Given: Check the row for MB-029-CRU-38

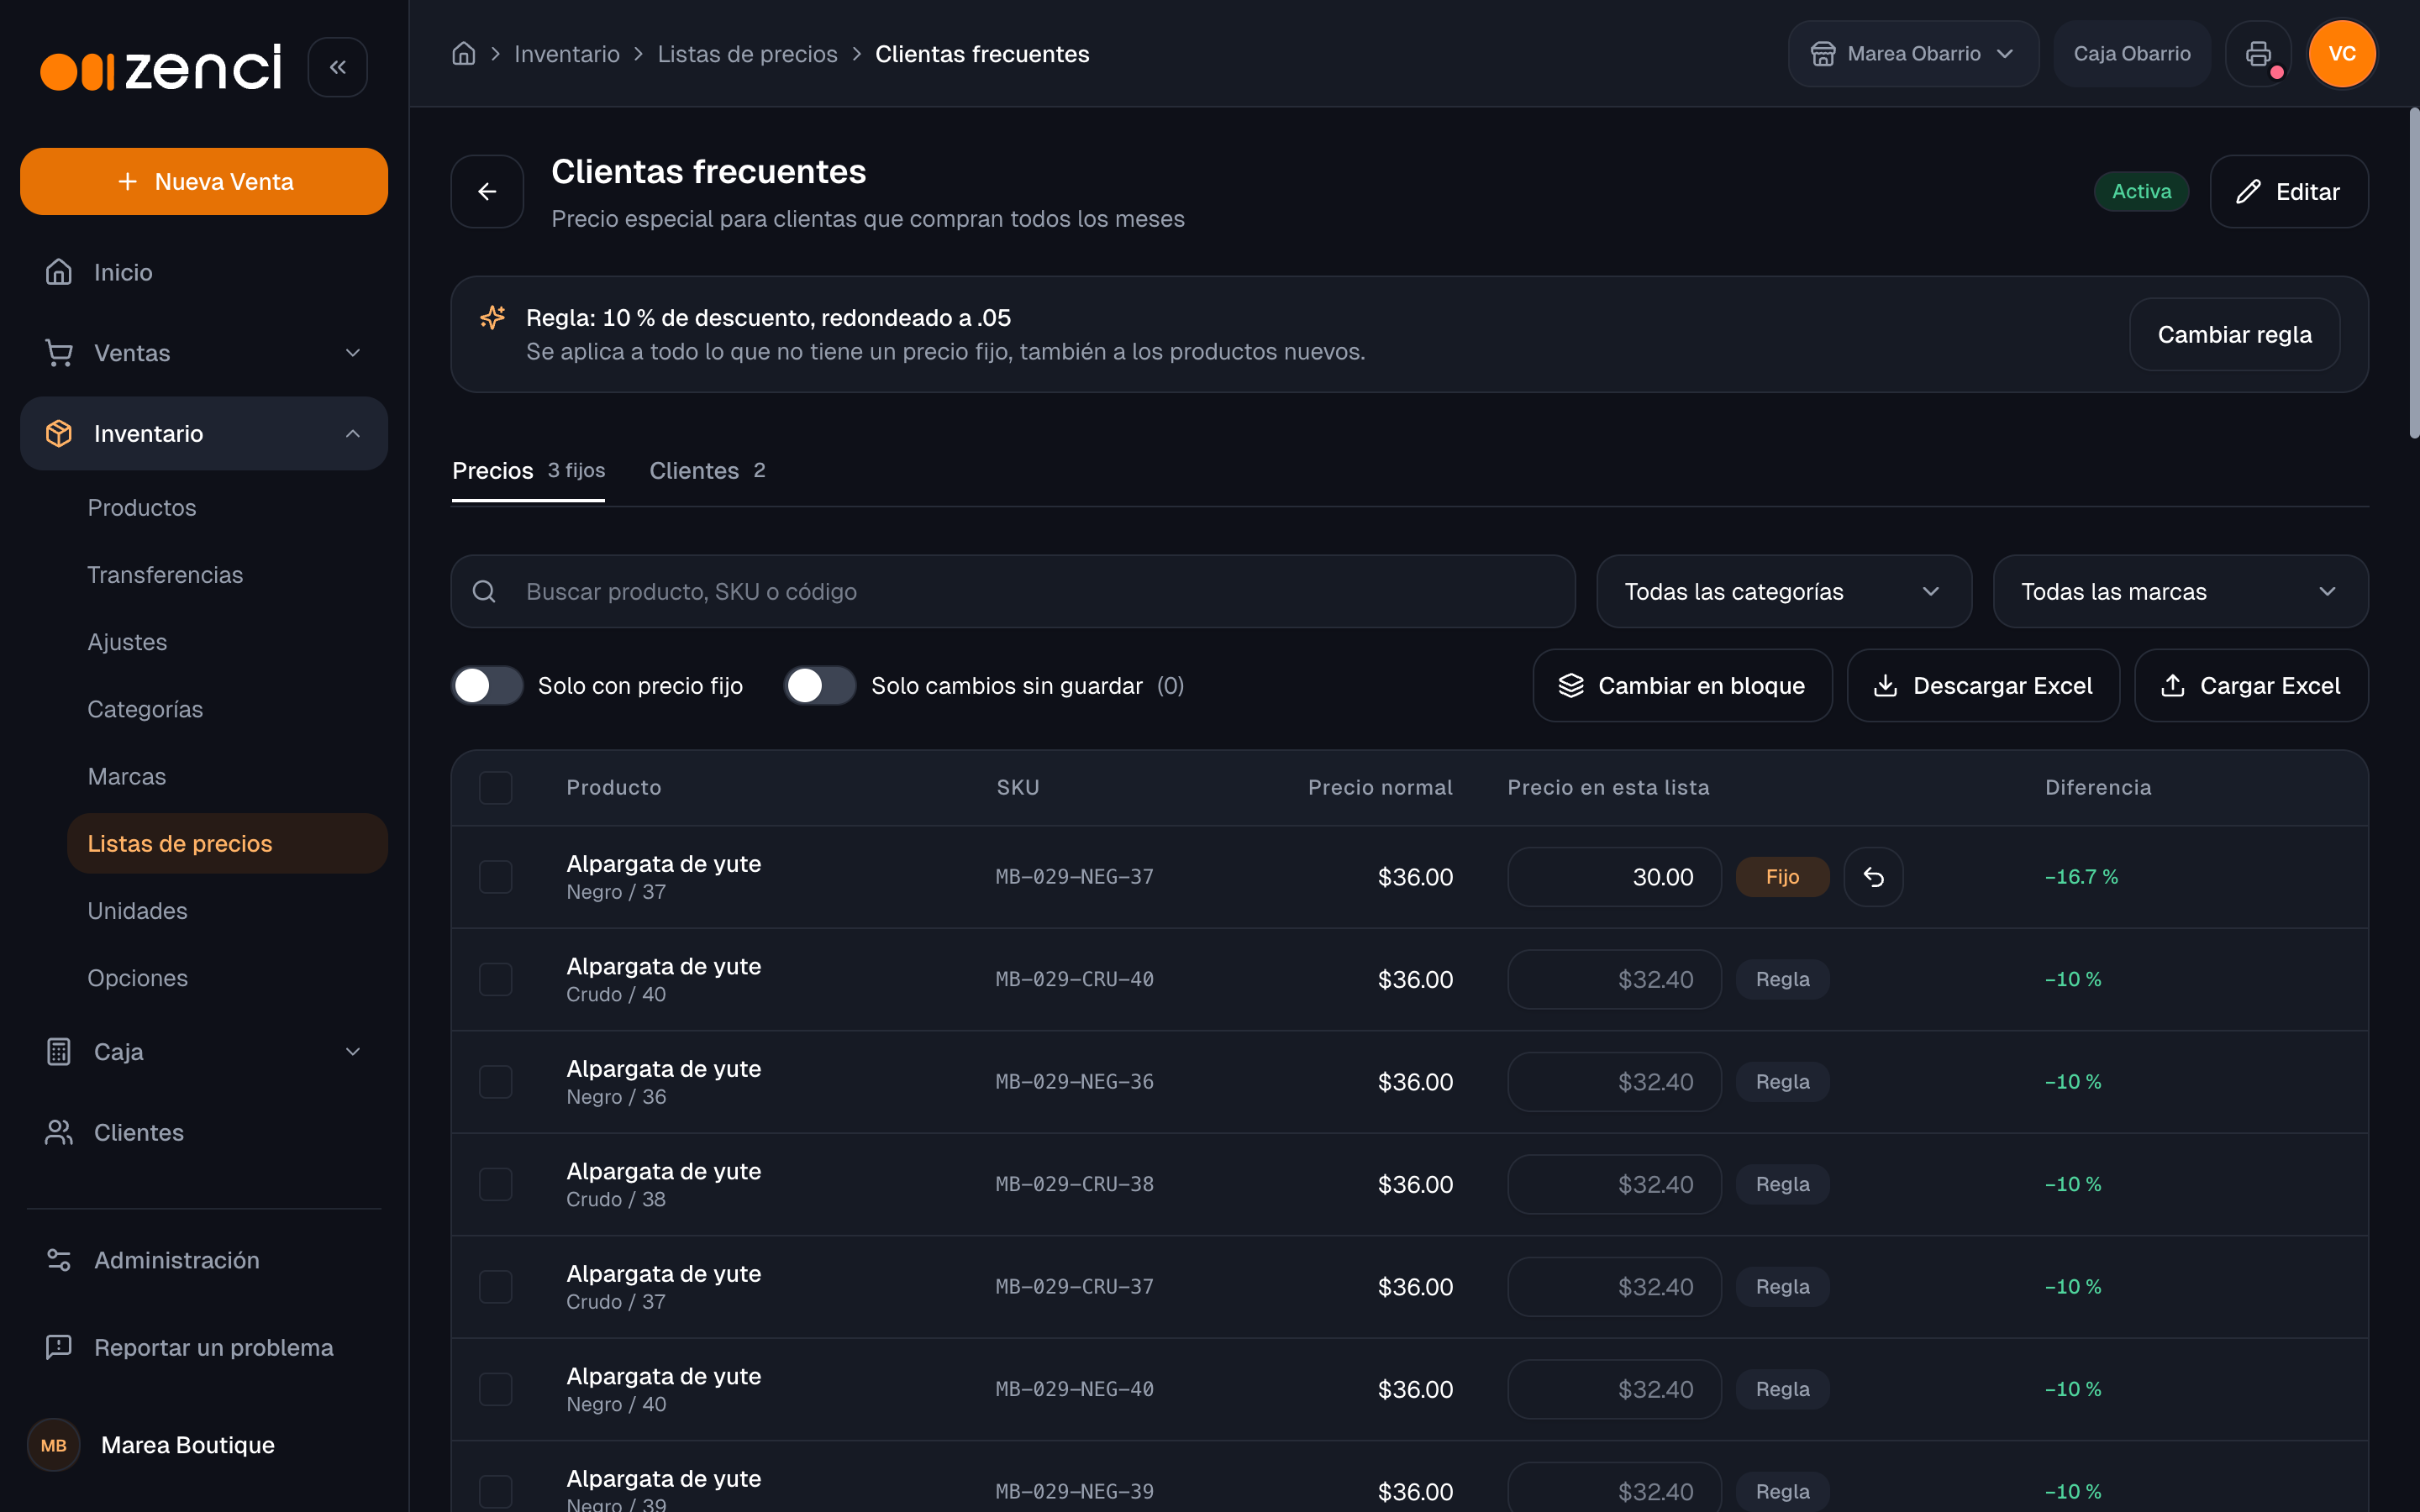Looking at the screenshot, I should pos(495,1184).
